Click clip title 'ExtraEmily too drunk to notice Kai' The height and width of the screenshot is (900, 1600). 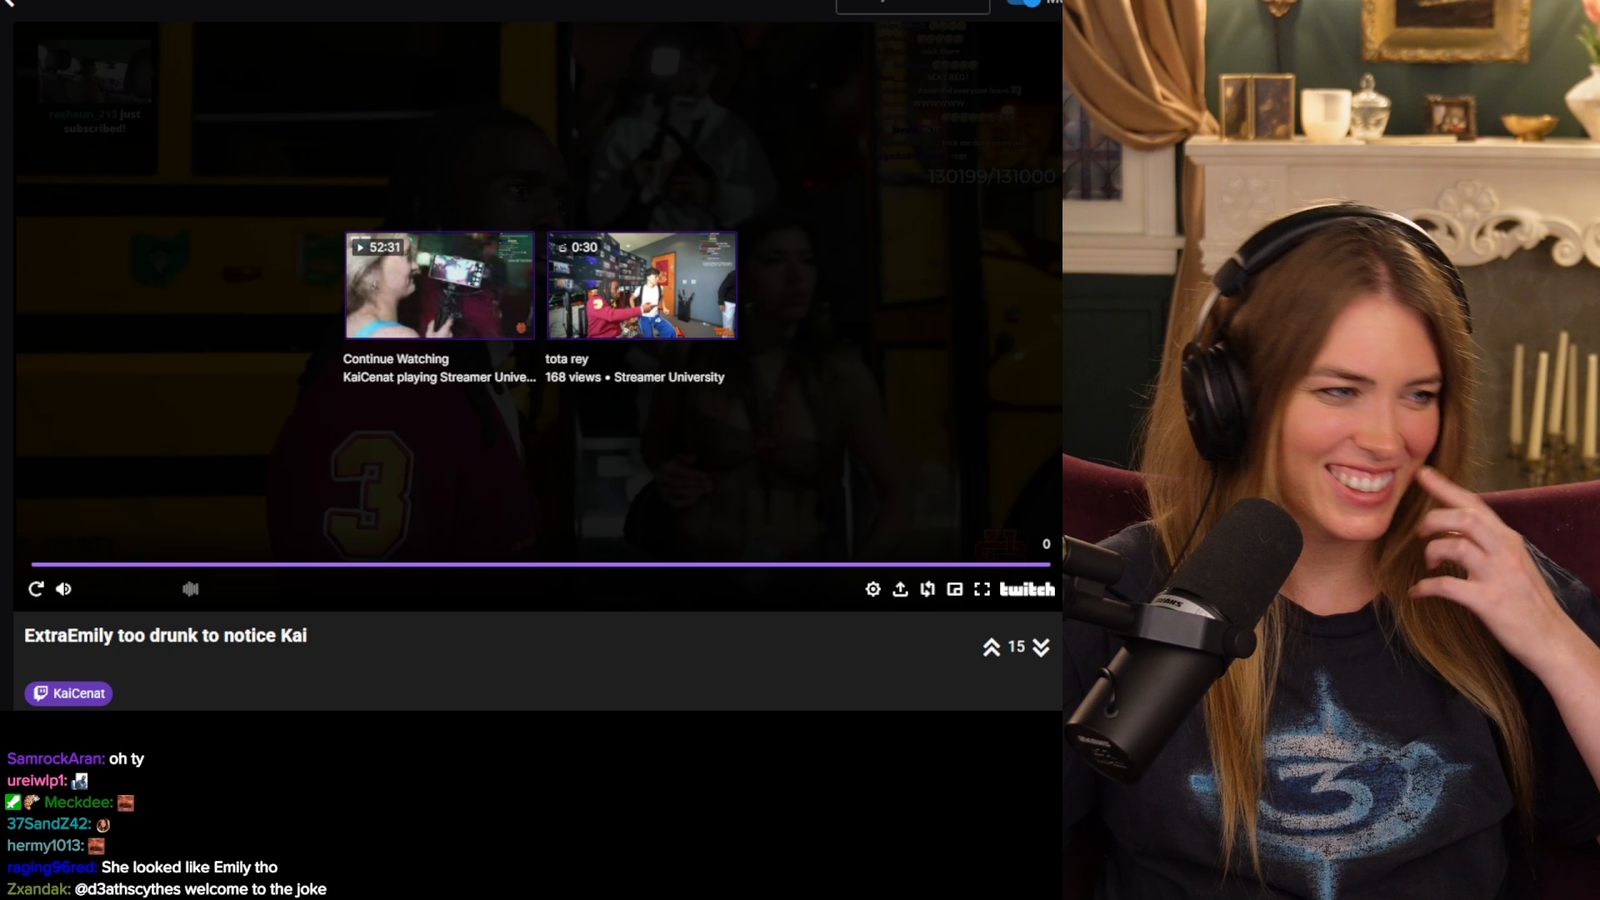click(166, 635)
